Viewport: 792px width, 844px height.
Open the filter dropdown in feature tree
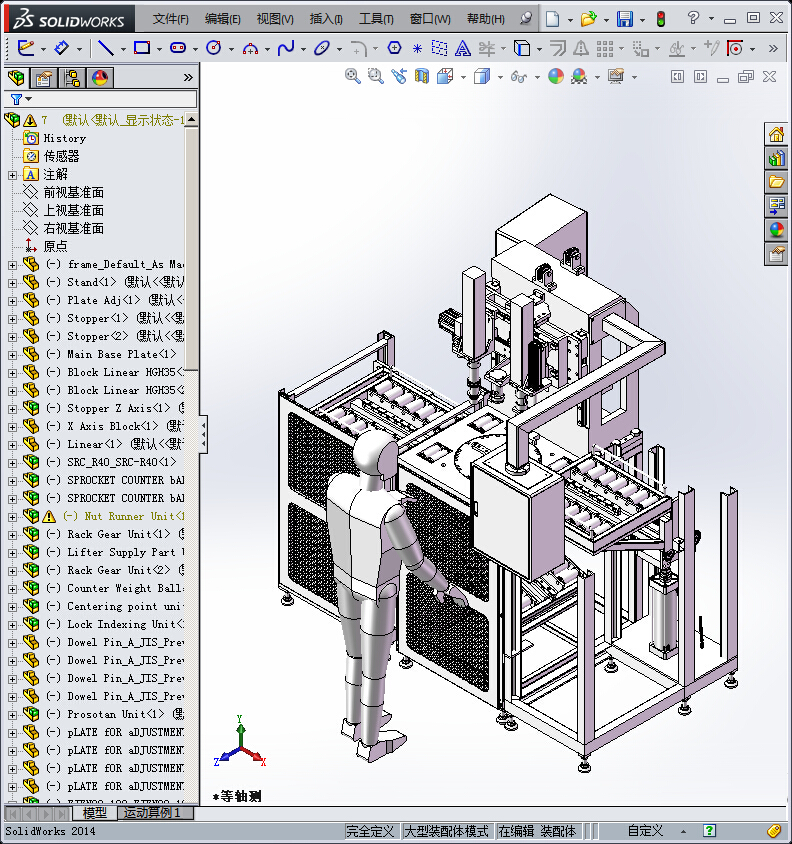pyautogui.click(x=29, y=99)
